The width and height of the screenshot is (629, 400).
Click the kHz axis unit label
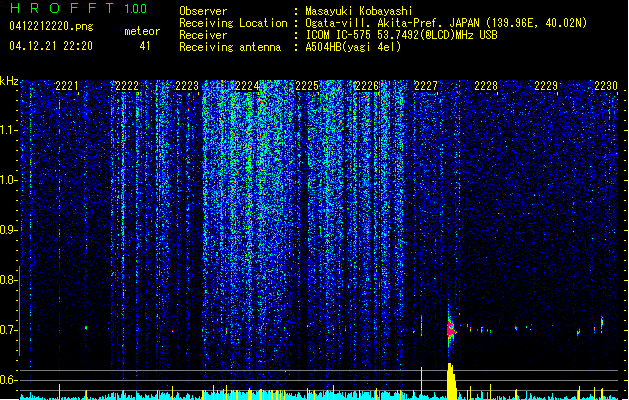9,81
